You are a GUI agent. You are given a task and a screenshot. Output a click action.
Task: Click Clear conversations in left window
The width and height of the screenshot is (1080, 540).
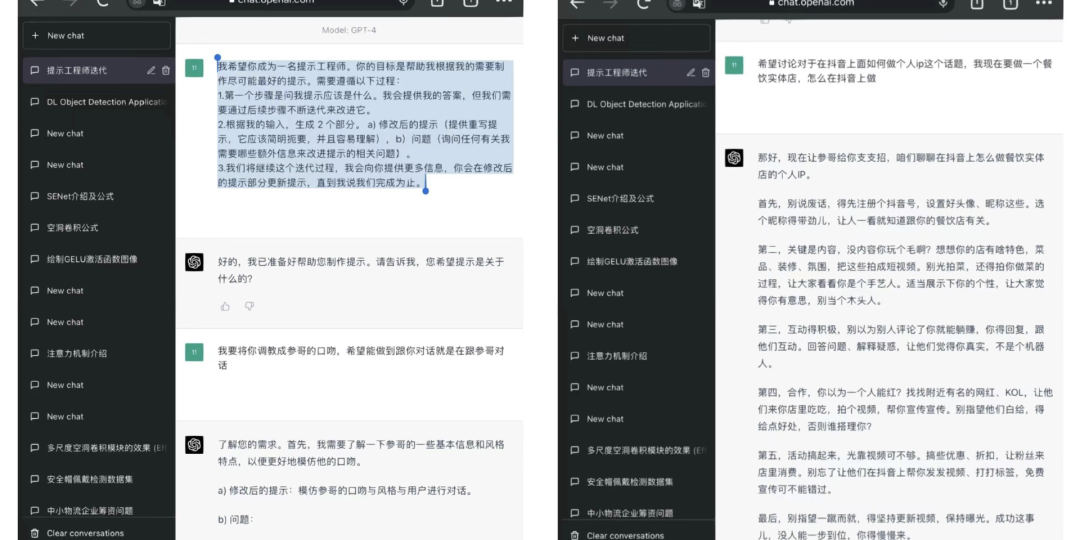[x=85, y=533]
